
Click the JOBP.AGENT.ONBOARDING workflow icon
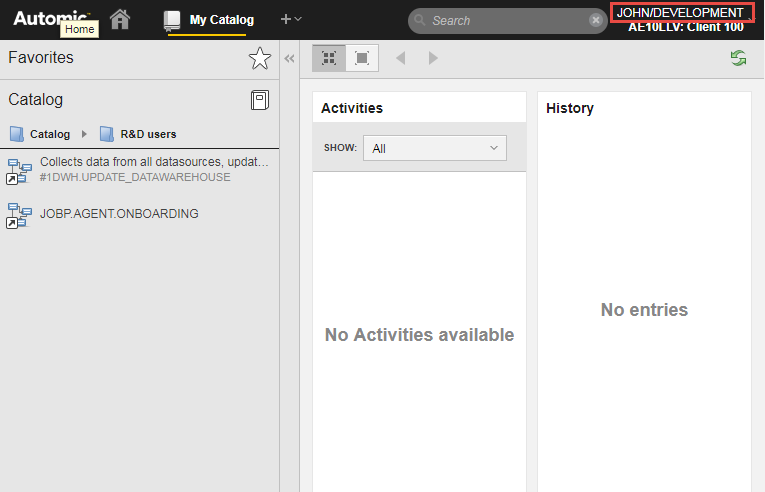[19, 216]
